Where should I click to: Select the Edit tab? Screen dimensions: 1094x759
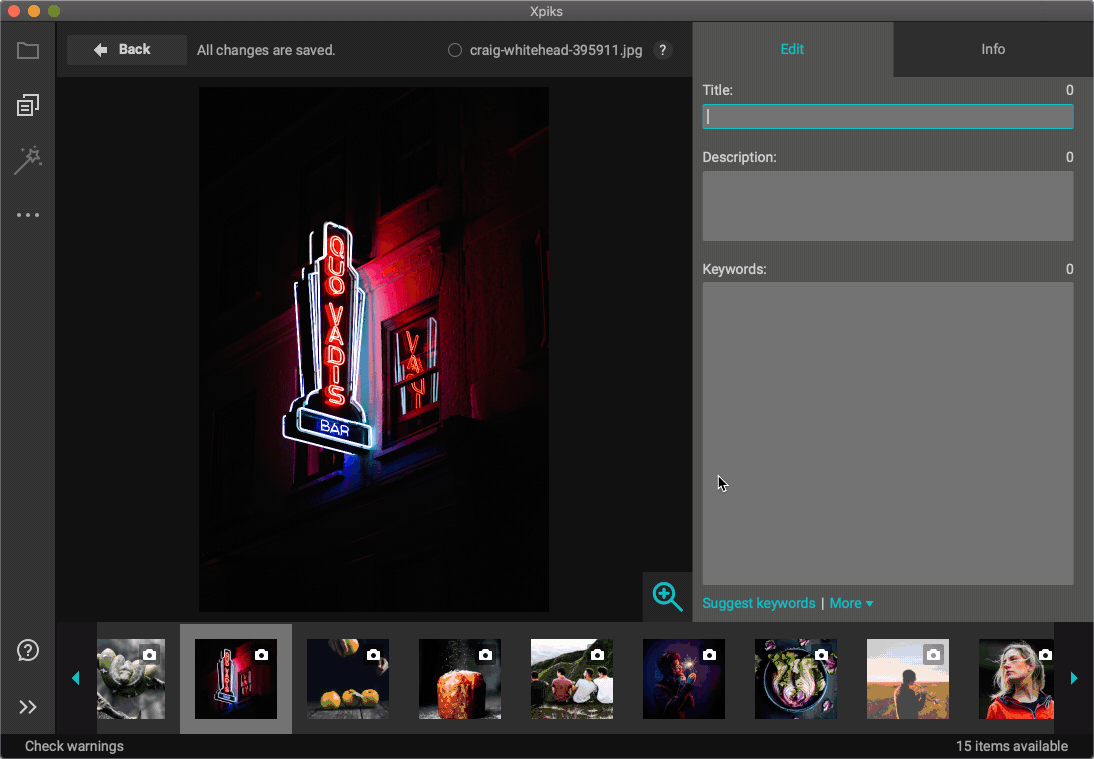pos(792,49)
